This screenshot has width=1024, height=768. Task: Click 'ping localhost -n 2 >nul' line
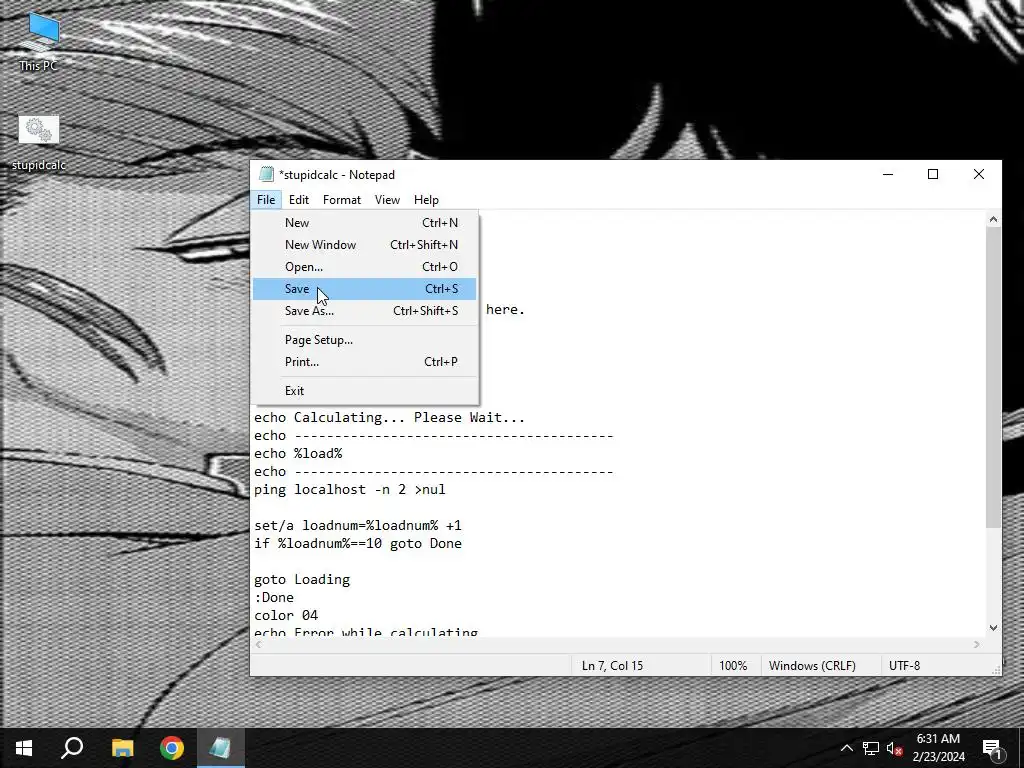(350, 489)
